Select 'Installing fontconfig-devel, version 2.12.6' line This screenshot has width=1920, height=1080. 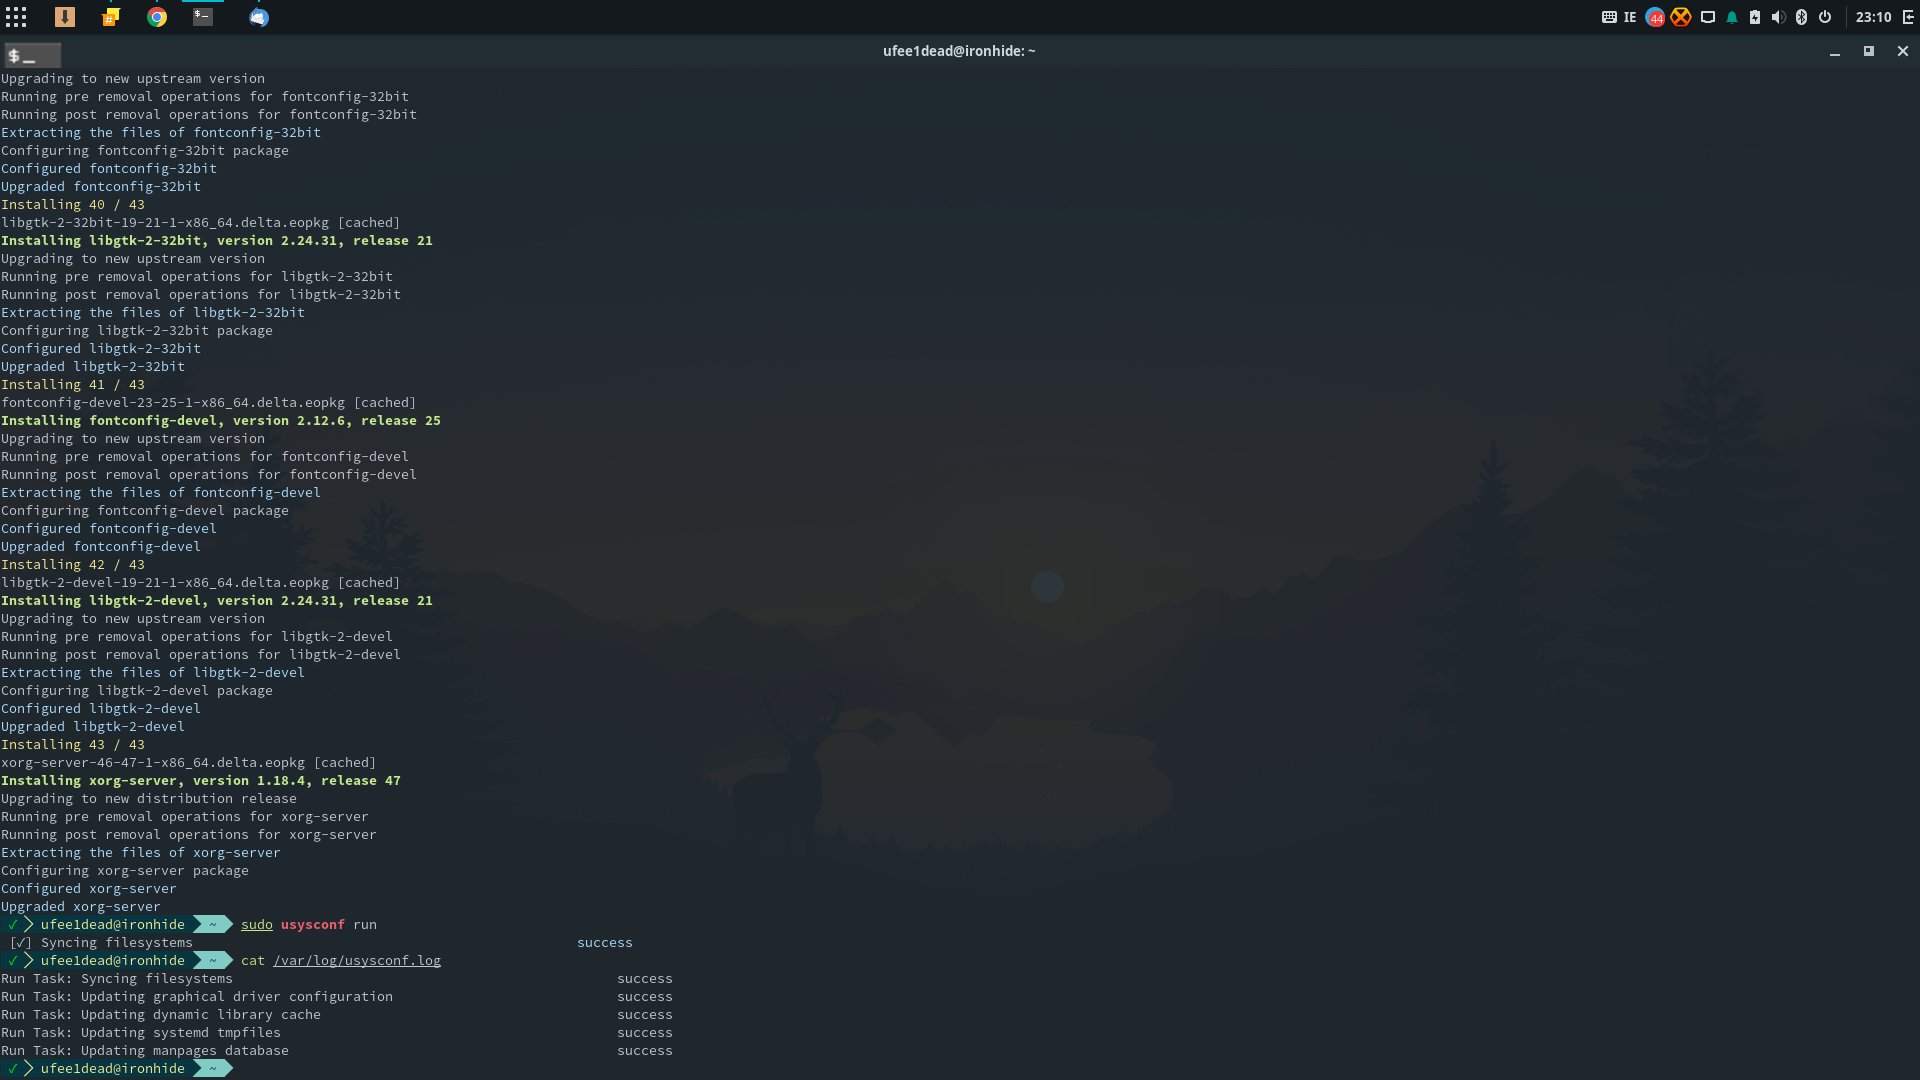[221, 421]
